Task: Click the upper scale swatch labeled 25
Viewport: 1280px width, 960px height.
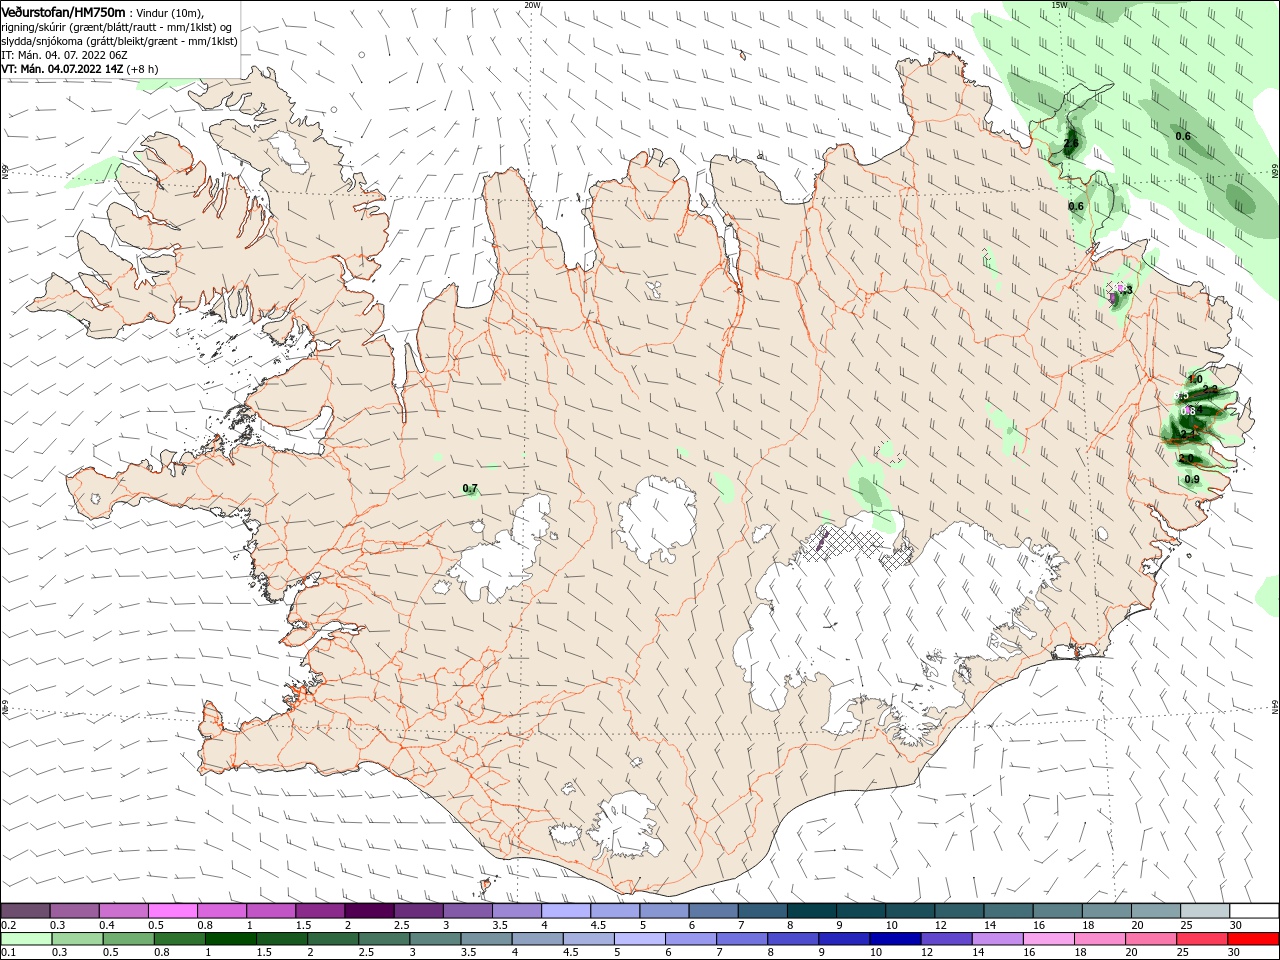Action: pyautogui.click(x=1204, y=911)
